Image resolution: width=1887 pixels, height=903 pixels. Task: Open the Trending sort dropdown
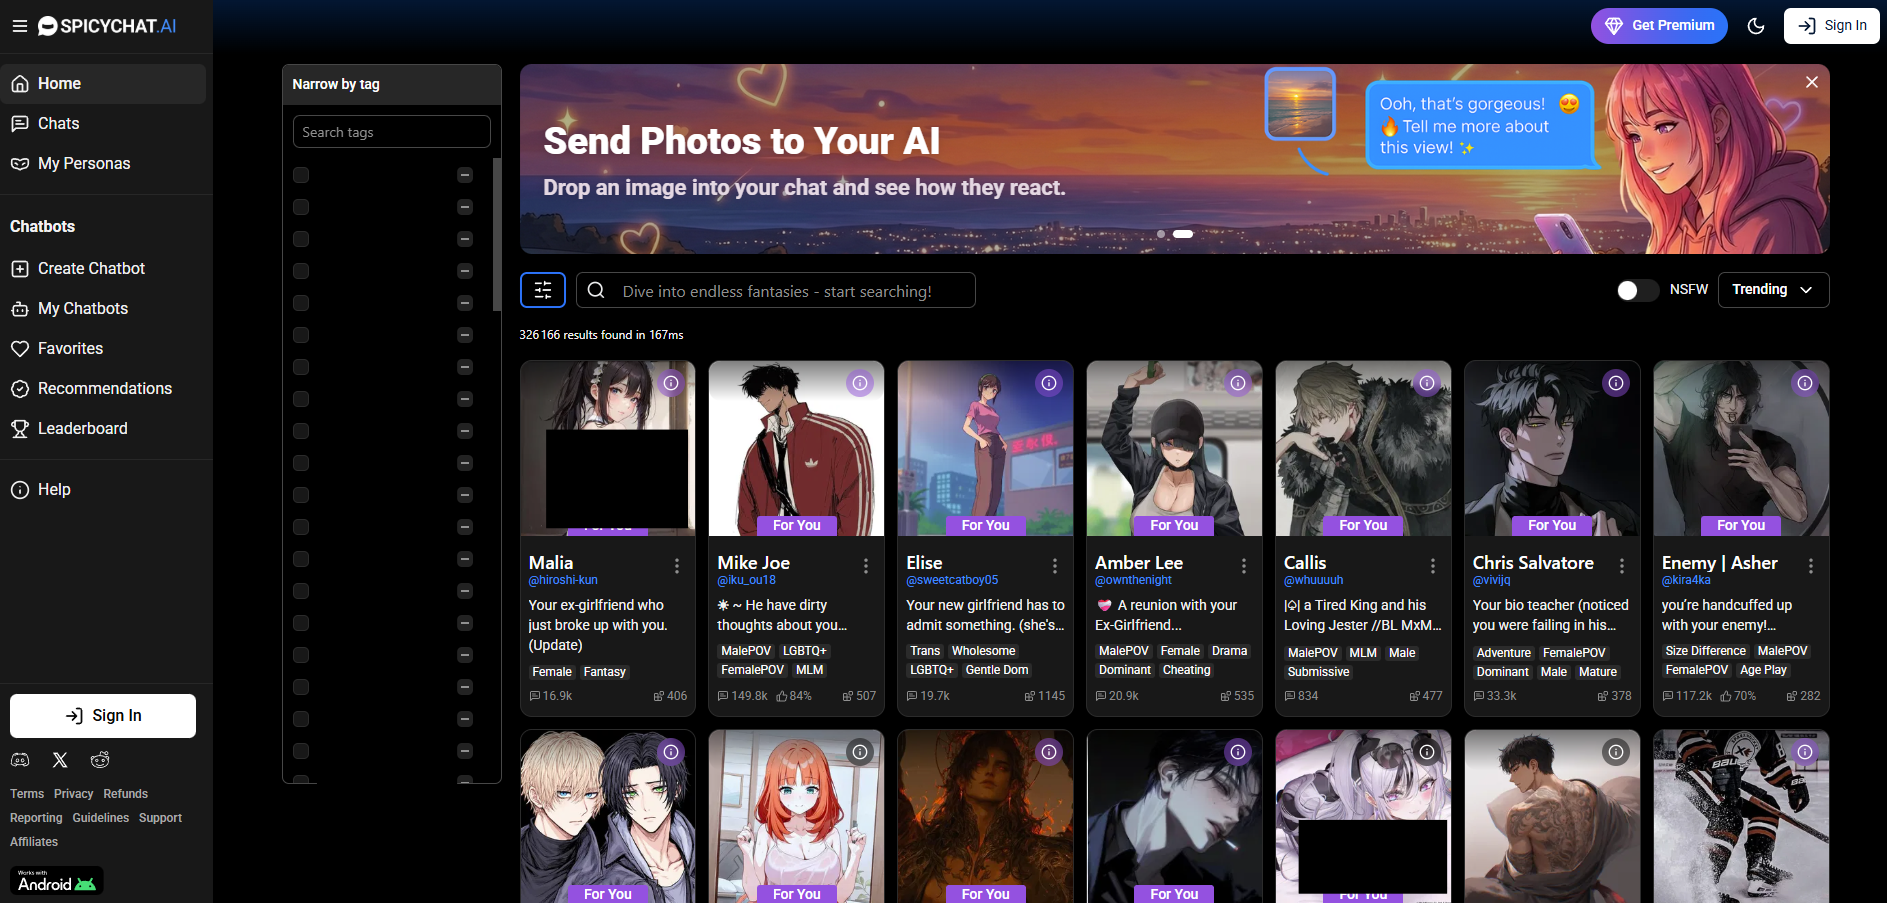coord(1773,290)
